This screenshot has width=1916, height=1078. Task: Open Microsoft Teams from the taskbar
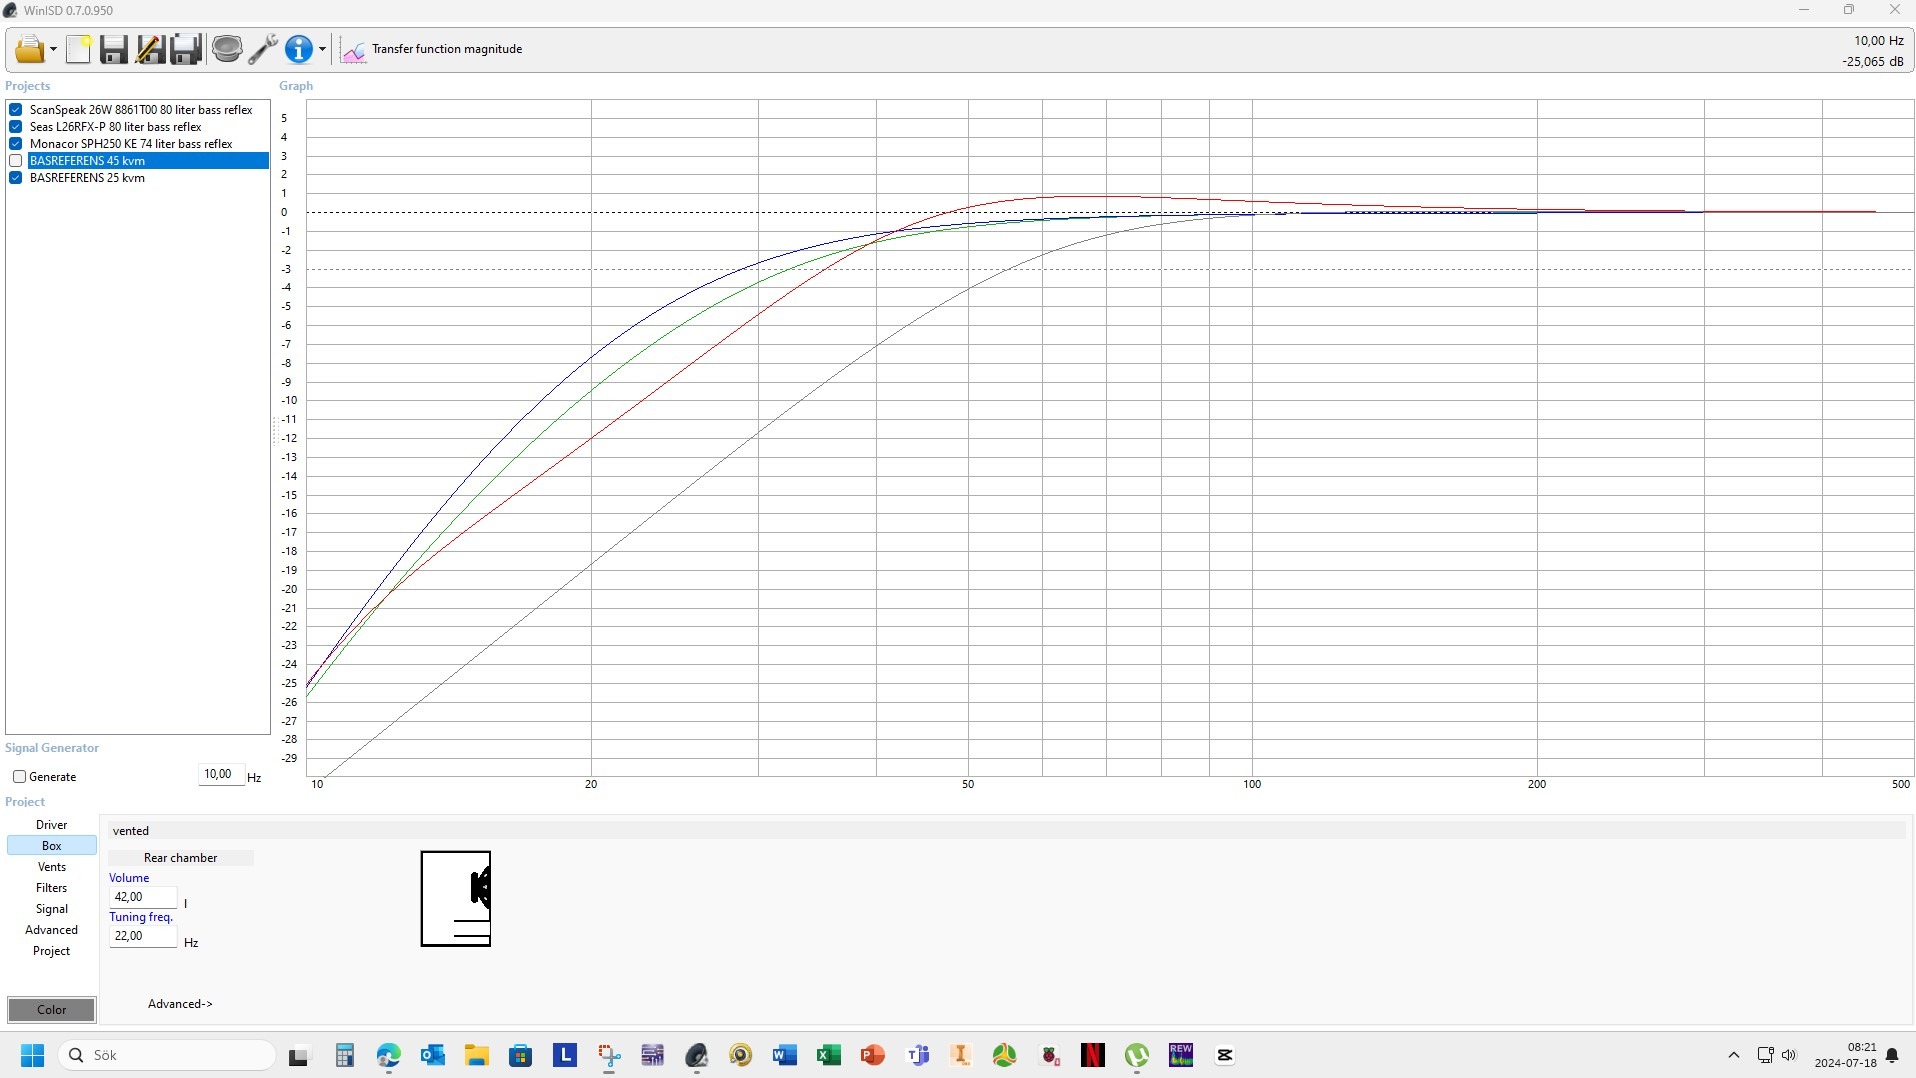[x=917, y=1055]
